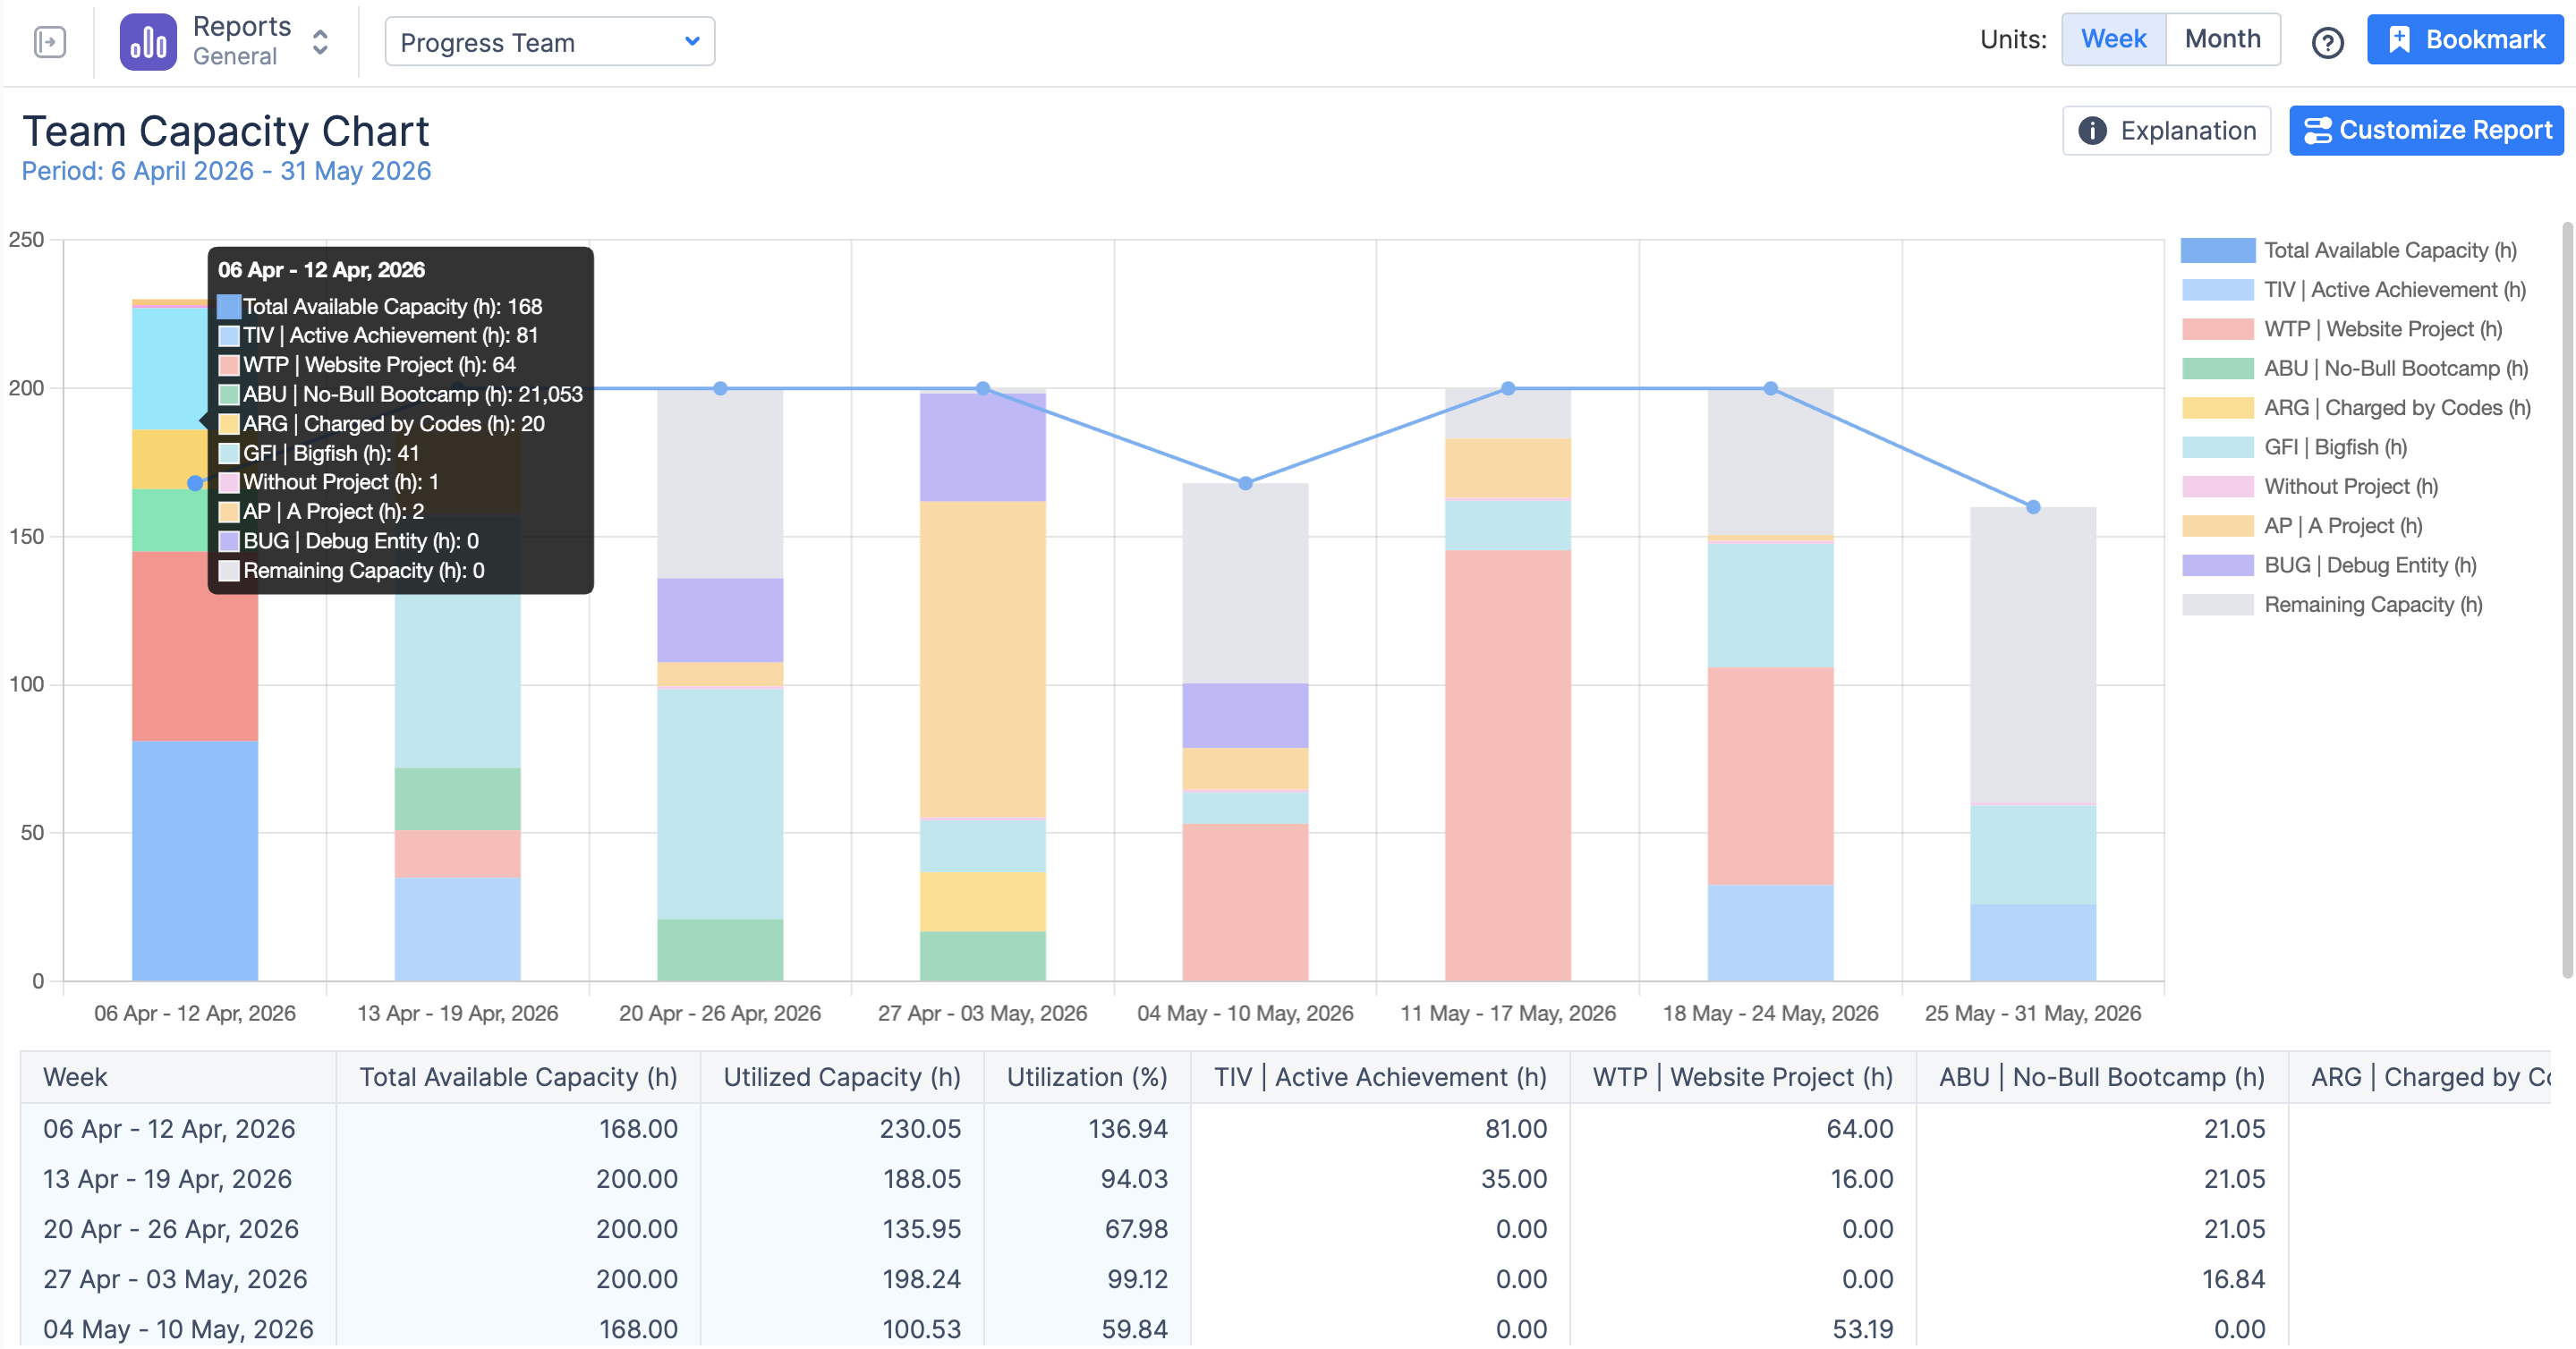The image size is (2576, 1349).
Task: Toggle WTP Website Project legend entry
Action: tap(2342, 329)
